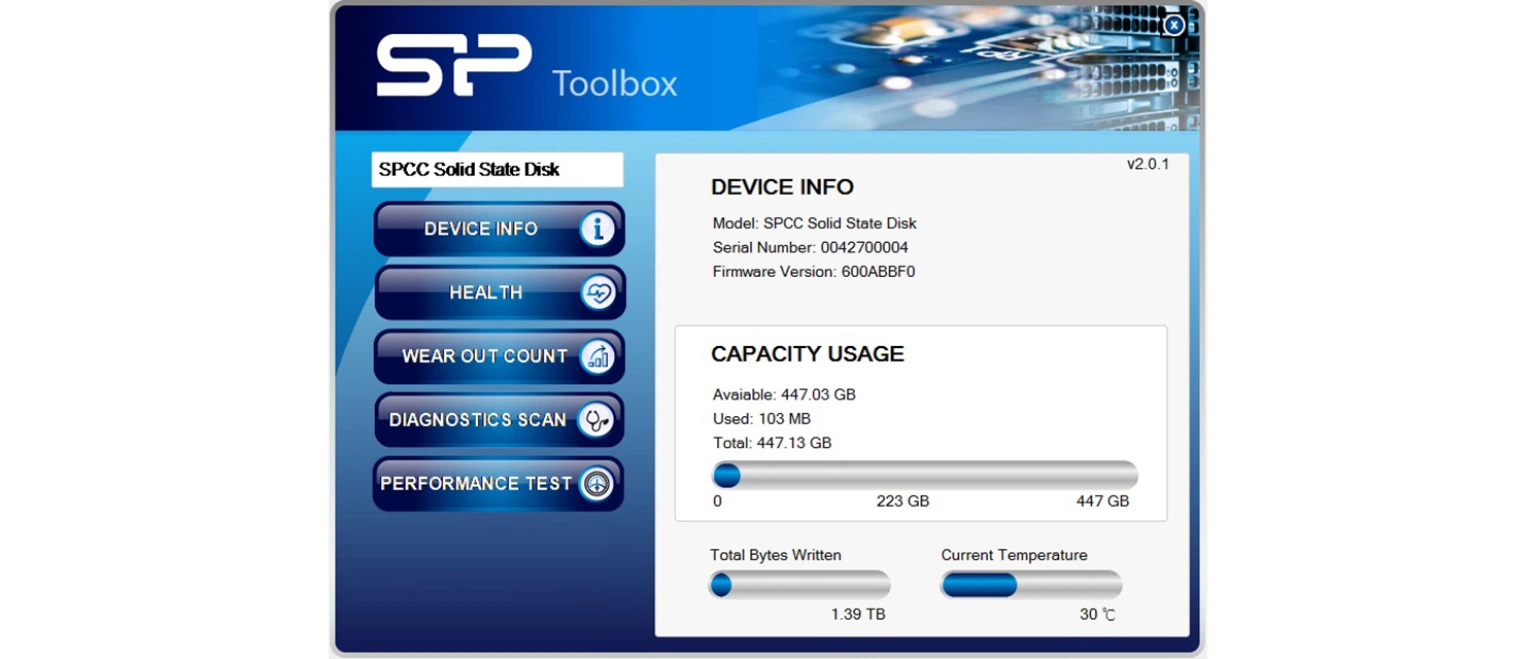
Task: Click the Avaiable: 447.03 GB line
Action: pyautogui.click(x=784, y=394)
